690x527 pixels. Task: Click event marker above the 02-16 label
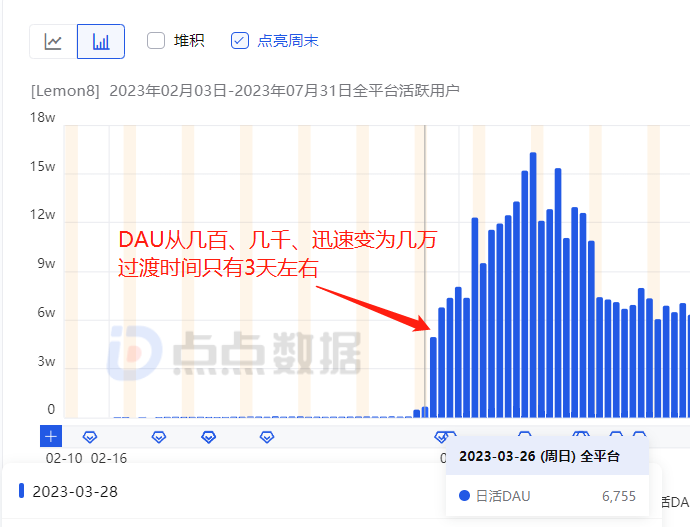(x=89, y=437)
